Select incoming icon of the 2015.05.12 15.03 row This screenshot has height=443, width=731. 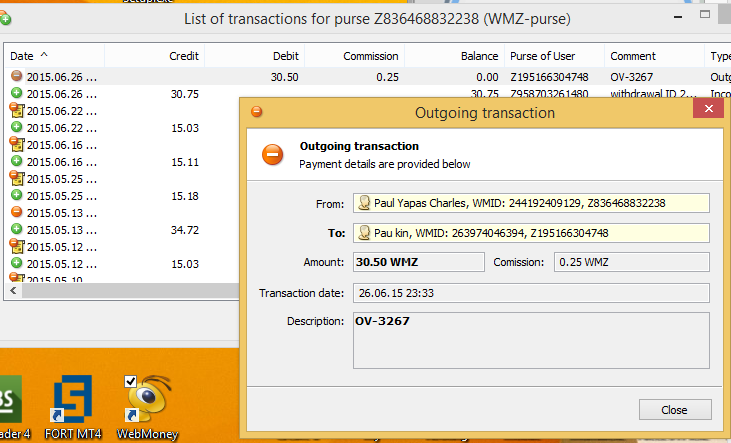(17, 263)
